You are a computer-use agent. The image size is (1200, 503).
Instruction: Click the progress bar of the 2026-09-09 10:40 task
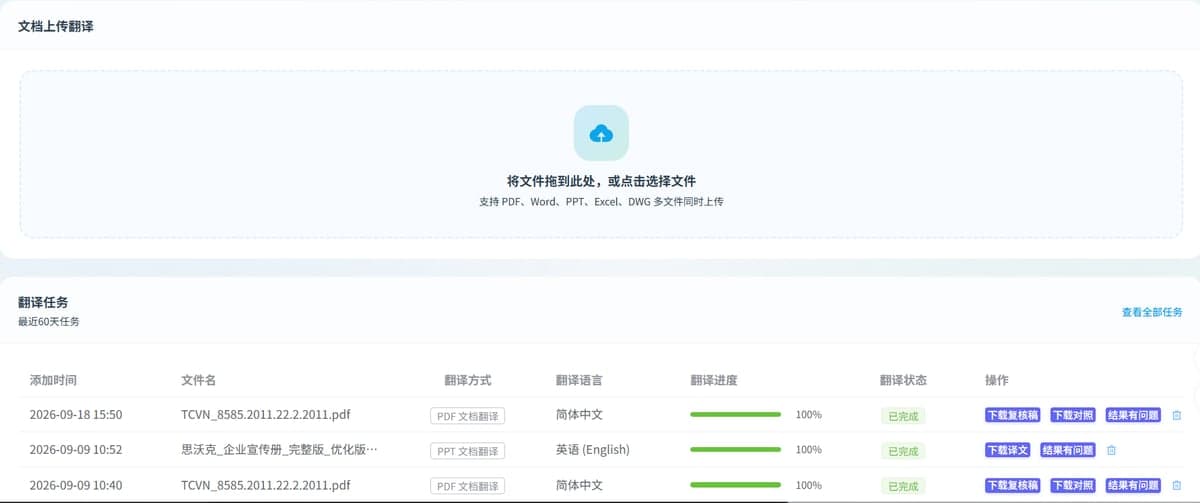pyautogui.click(x=735, y=484)
